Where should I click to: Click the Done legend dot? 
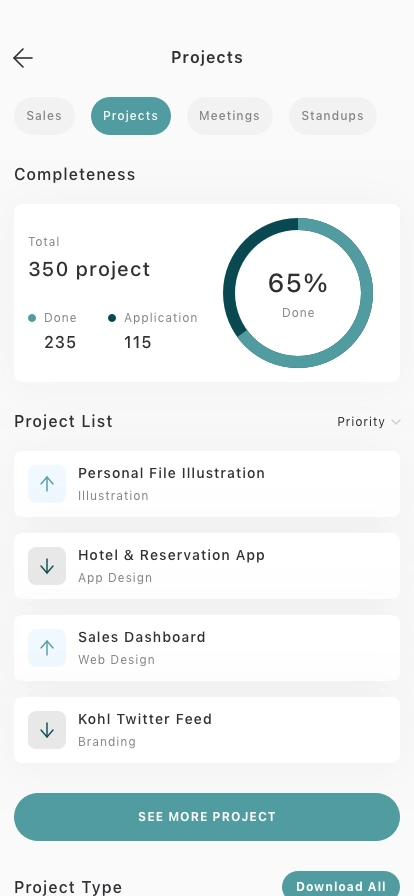[x=32, y=318]
